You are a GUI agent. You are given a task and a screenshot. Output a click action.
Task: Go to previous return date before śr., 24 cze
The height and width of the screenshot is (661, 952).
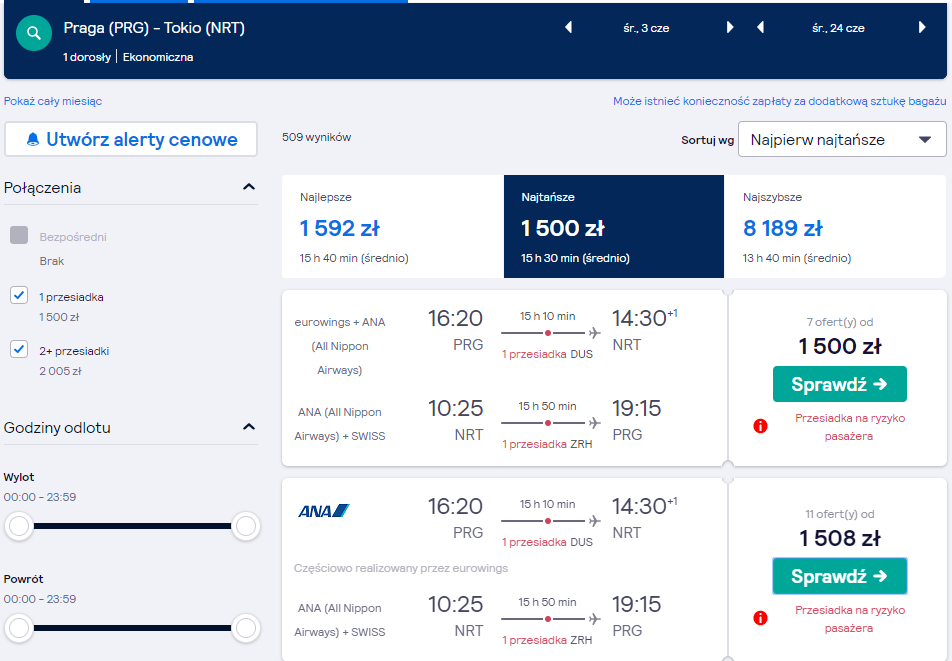coord(760,27)
